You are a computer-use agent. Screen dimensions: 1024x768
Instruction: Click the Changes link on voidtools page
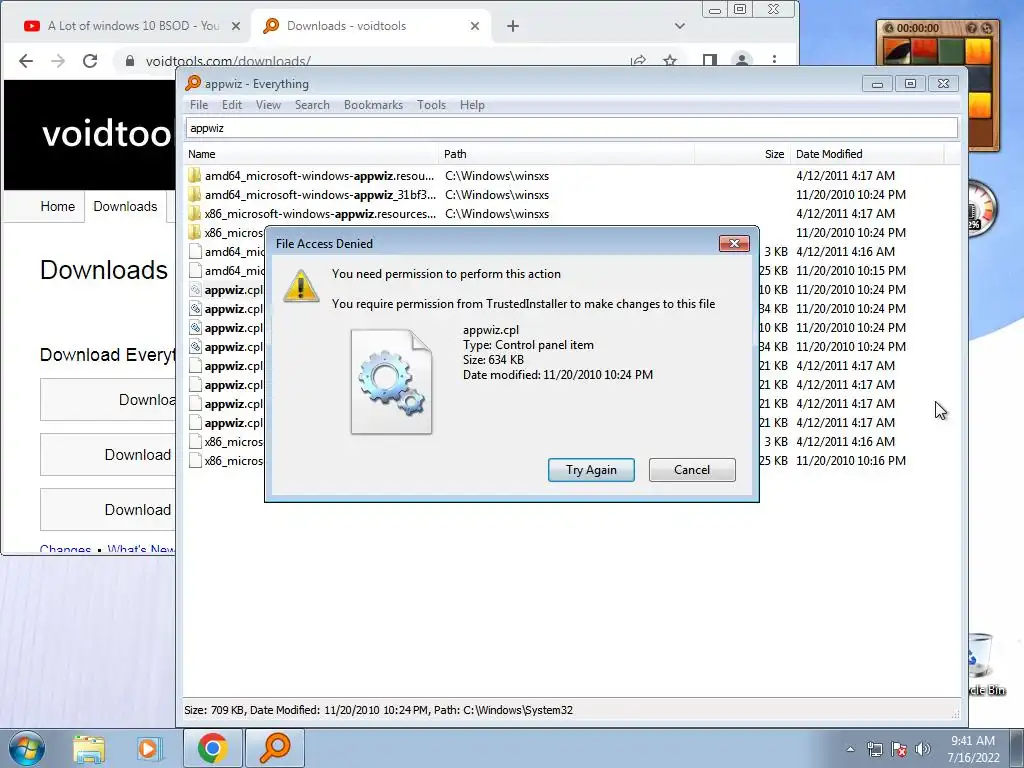(65, 549)
